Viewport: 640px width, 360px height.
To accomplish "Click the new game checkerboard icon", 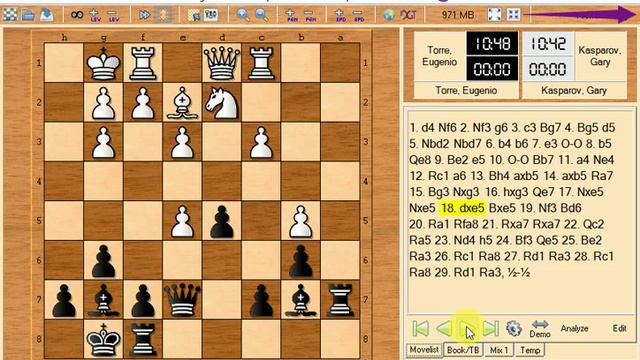I will (10, 15).
